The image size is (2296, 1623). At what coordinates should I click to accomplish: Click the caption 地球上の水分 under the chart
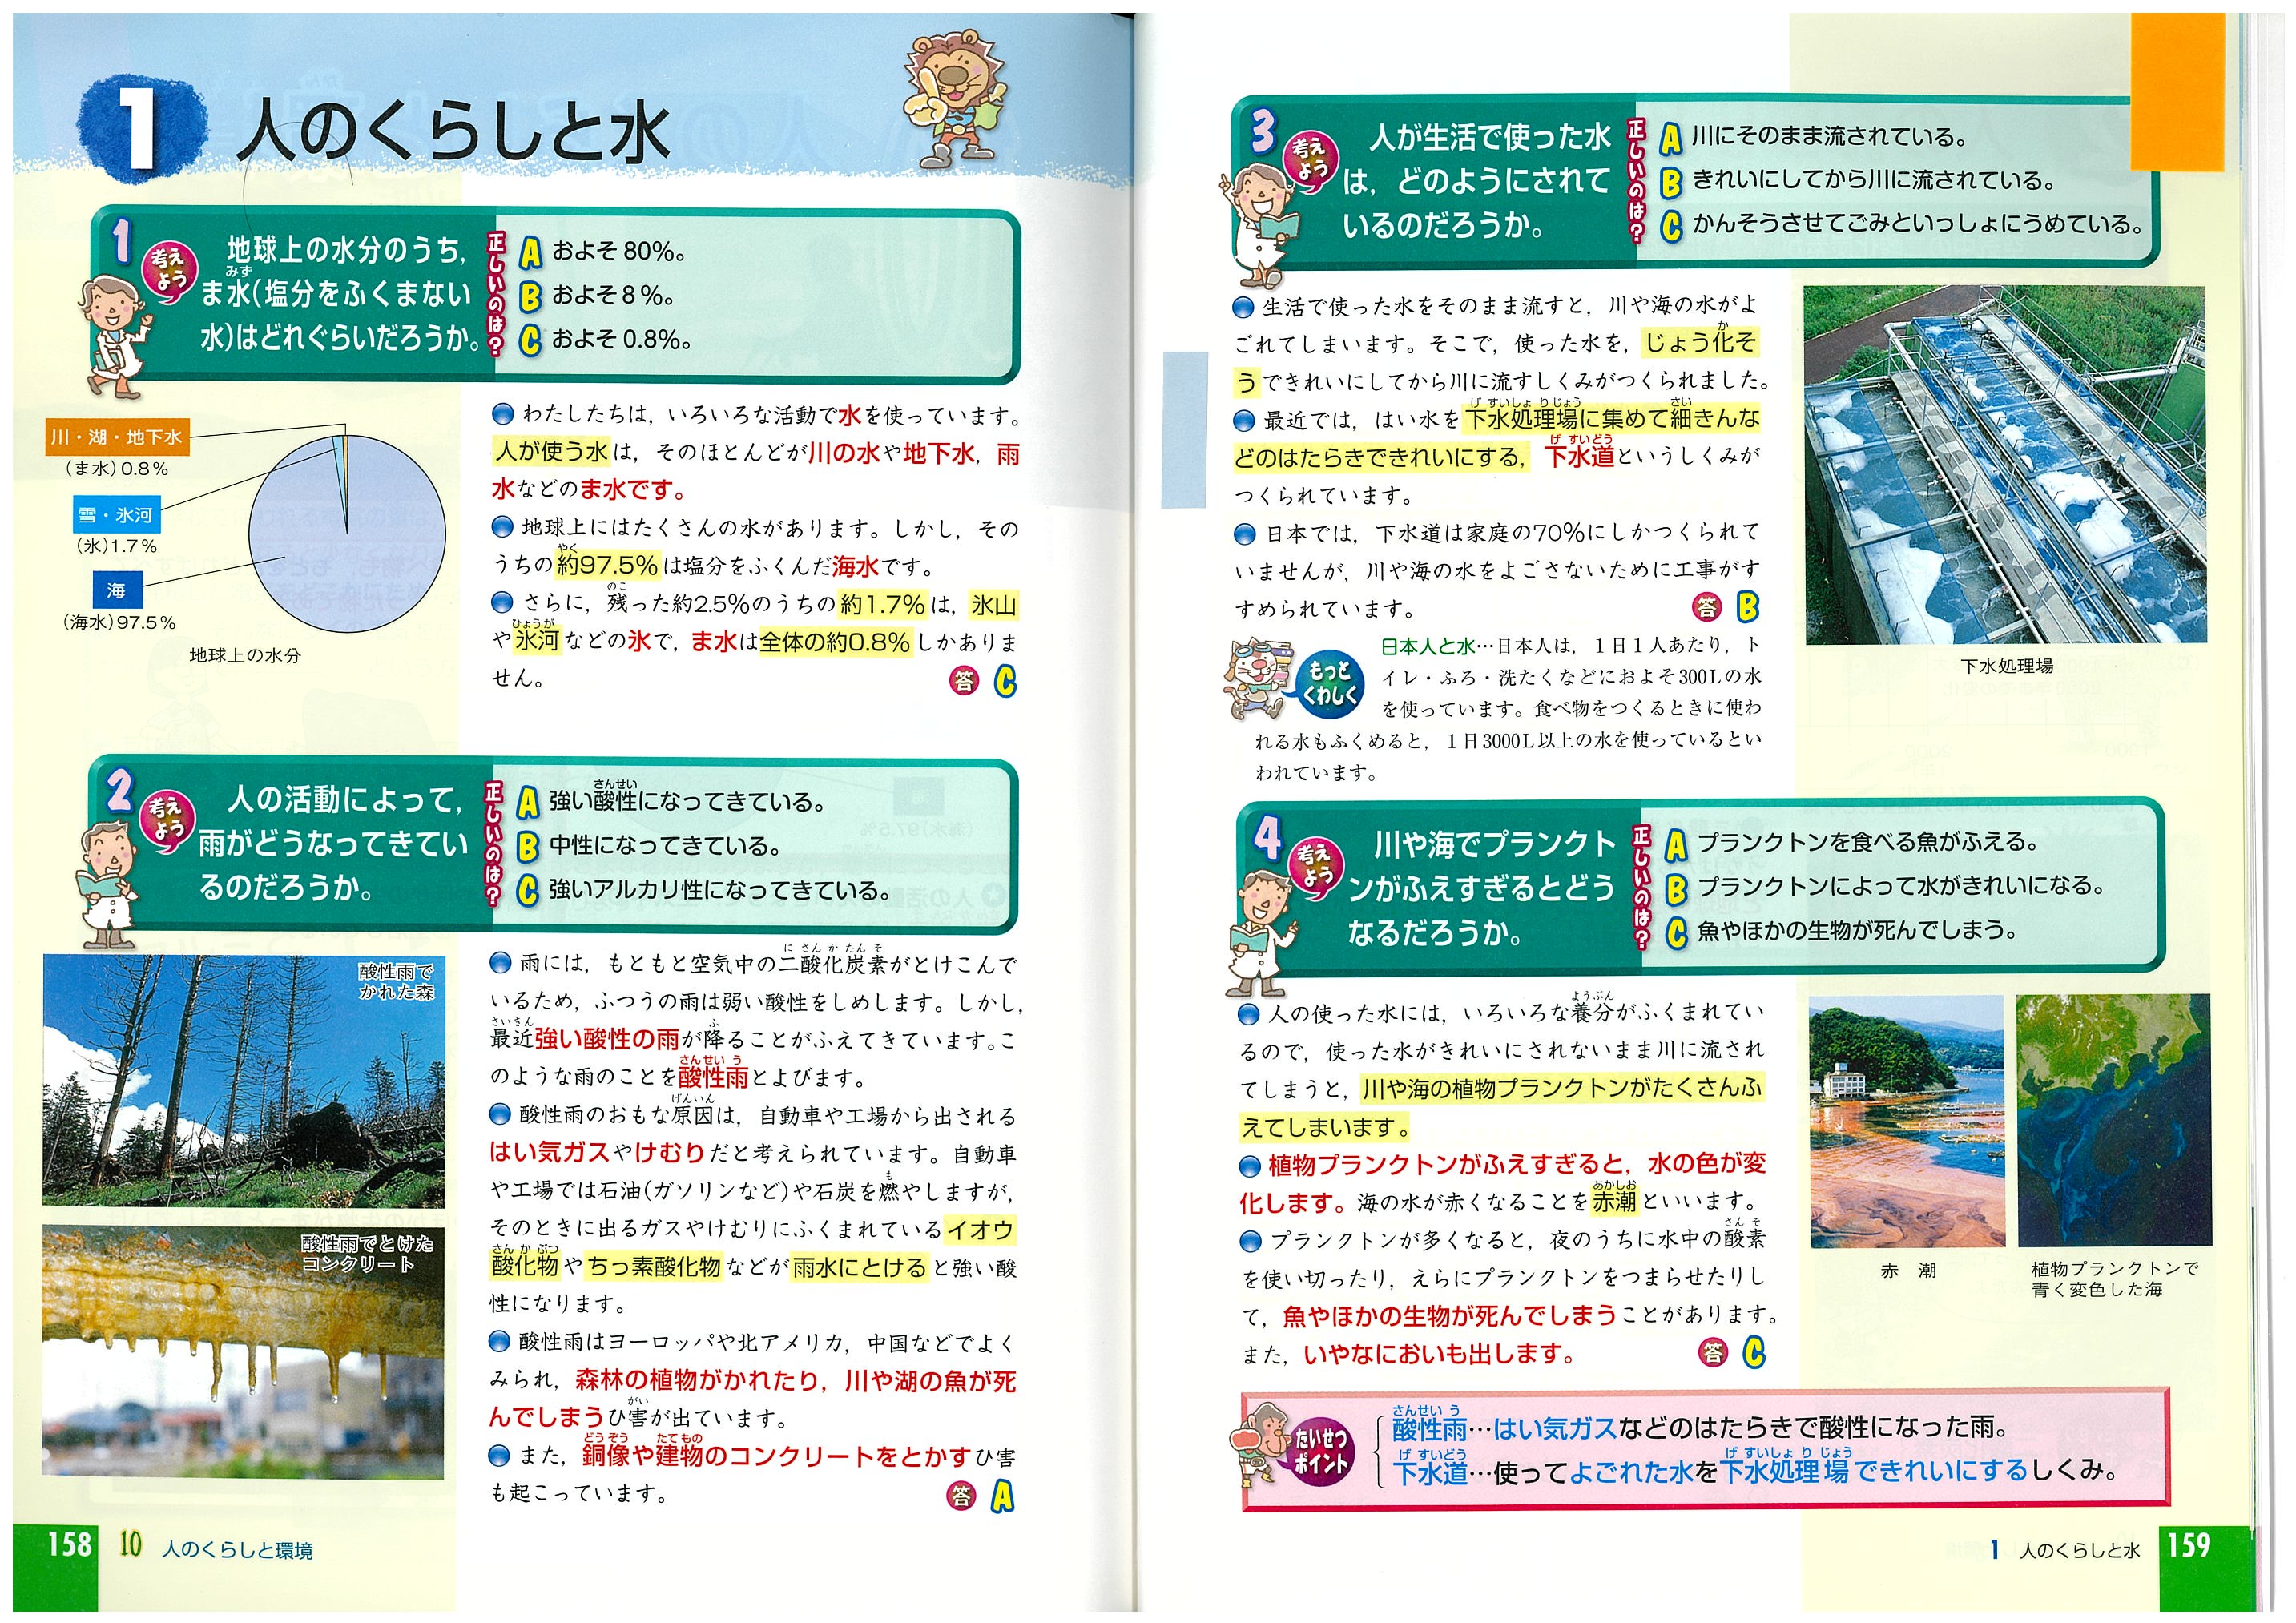(245, 656)
